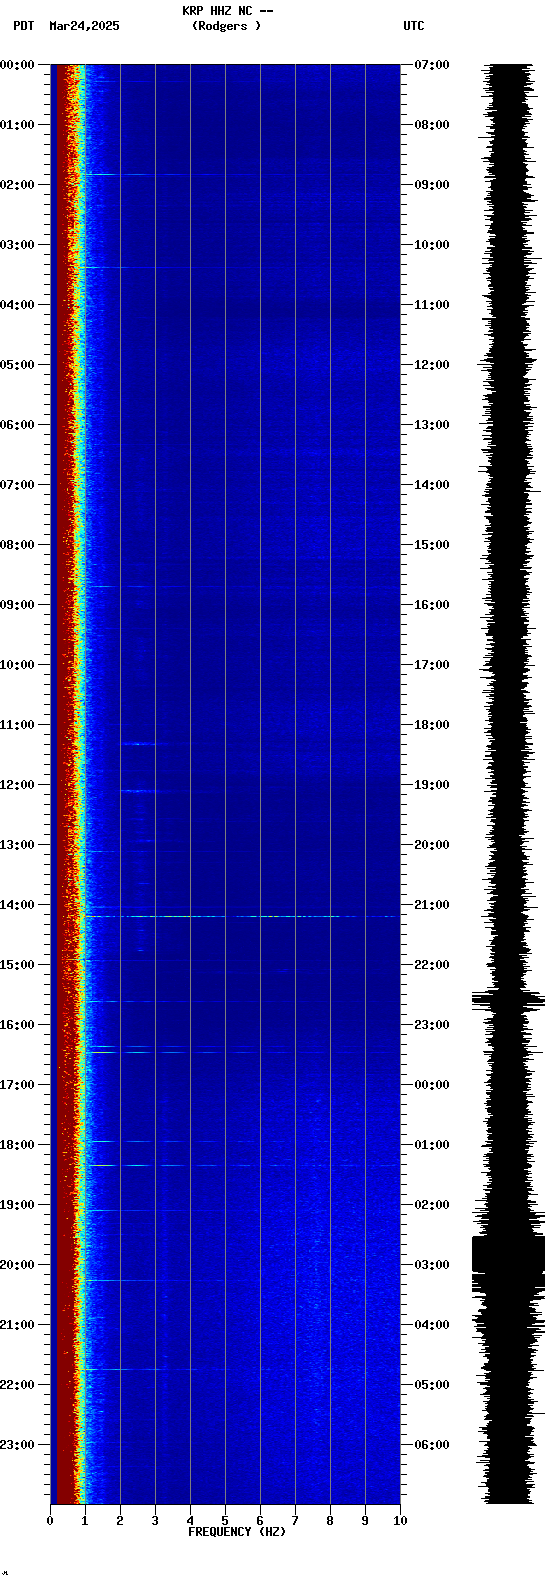Click the 5 Hz frequency tick label
The width and height of the screenshot is (552, 1584).
pyautogui.click(x=225, y=1521)
